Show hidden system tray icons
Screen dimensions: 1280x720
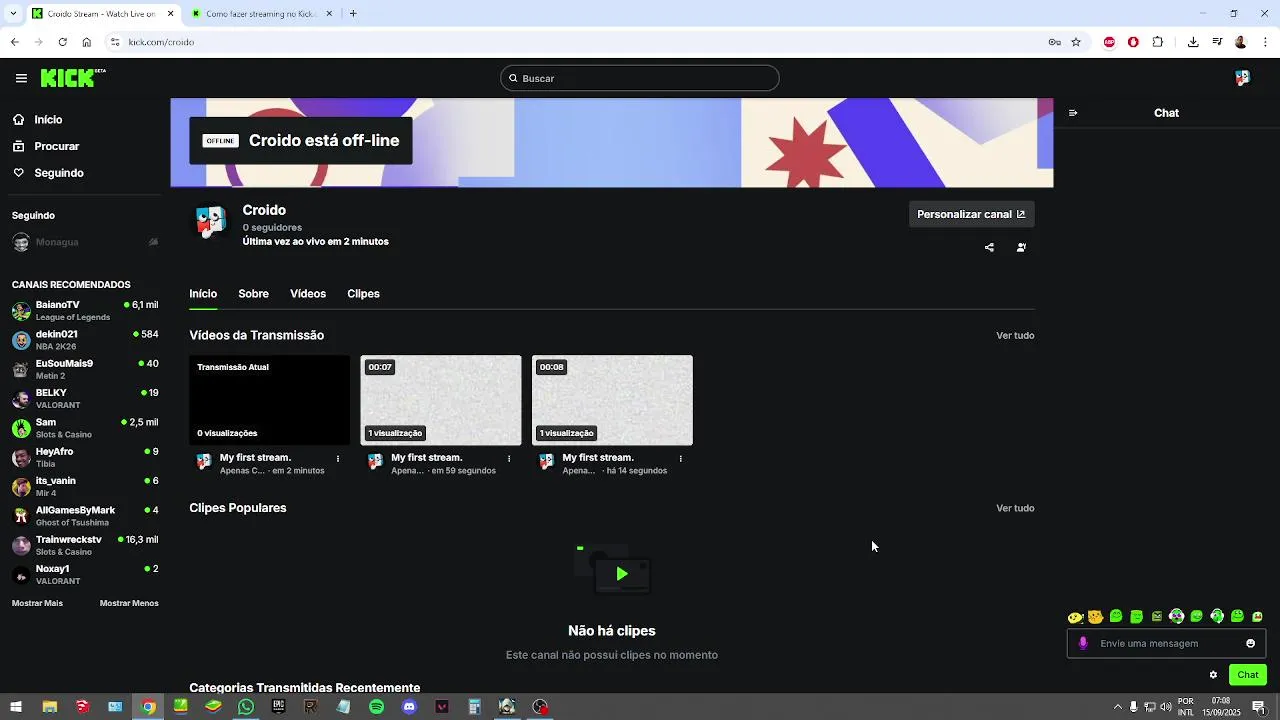click(x=1117, y=707)
